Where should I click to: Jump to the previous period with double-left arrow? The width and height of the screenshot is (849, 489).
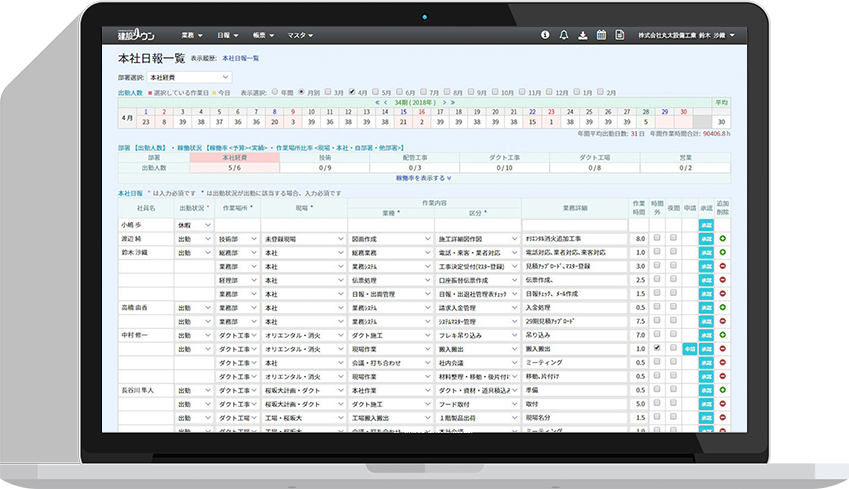377,102
